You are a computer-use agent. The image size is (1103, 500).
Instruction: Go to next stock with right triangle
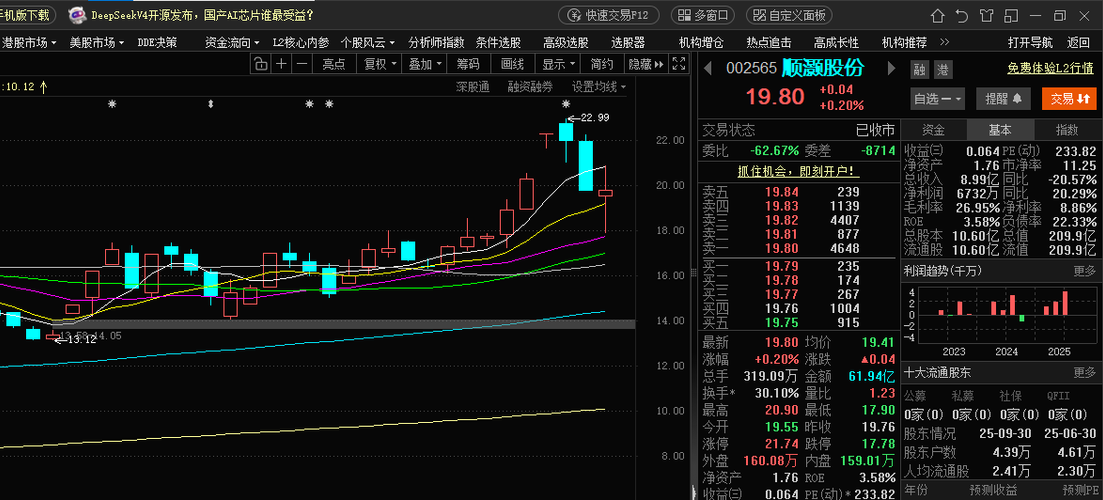pos(891,68)
